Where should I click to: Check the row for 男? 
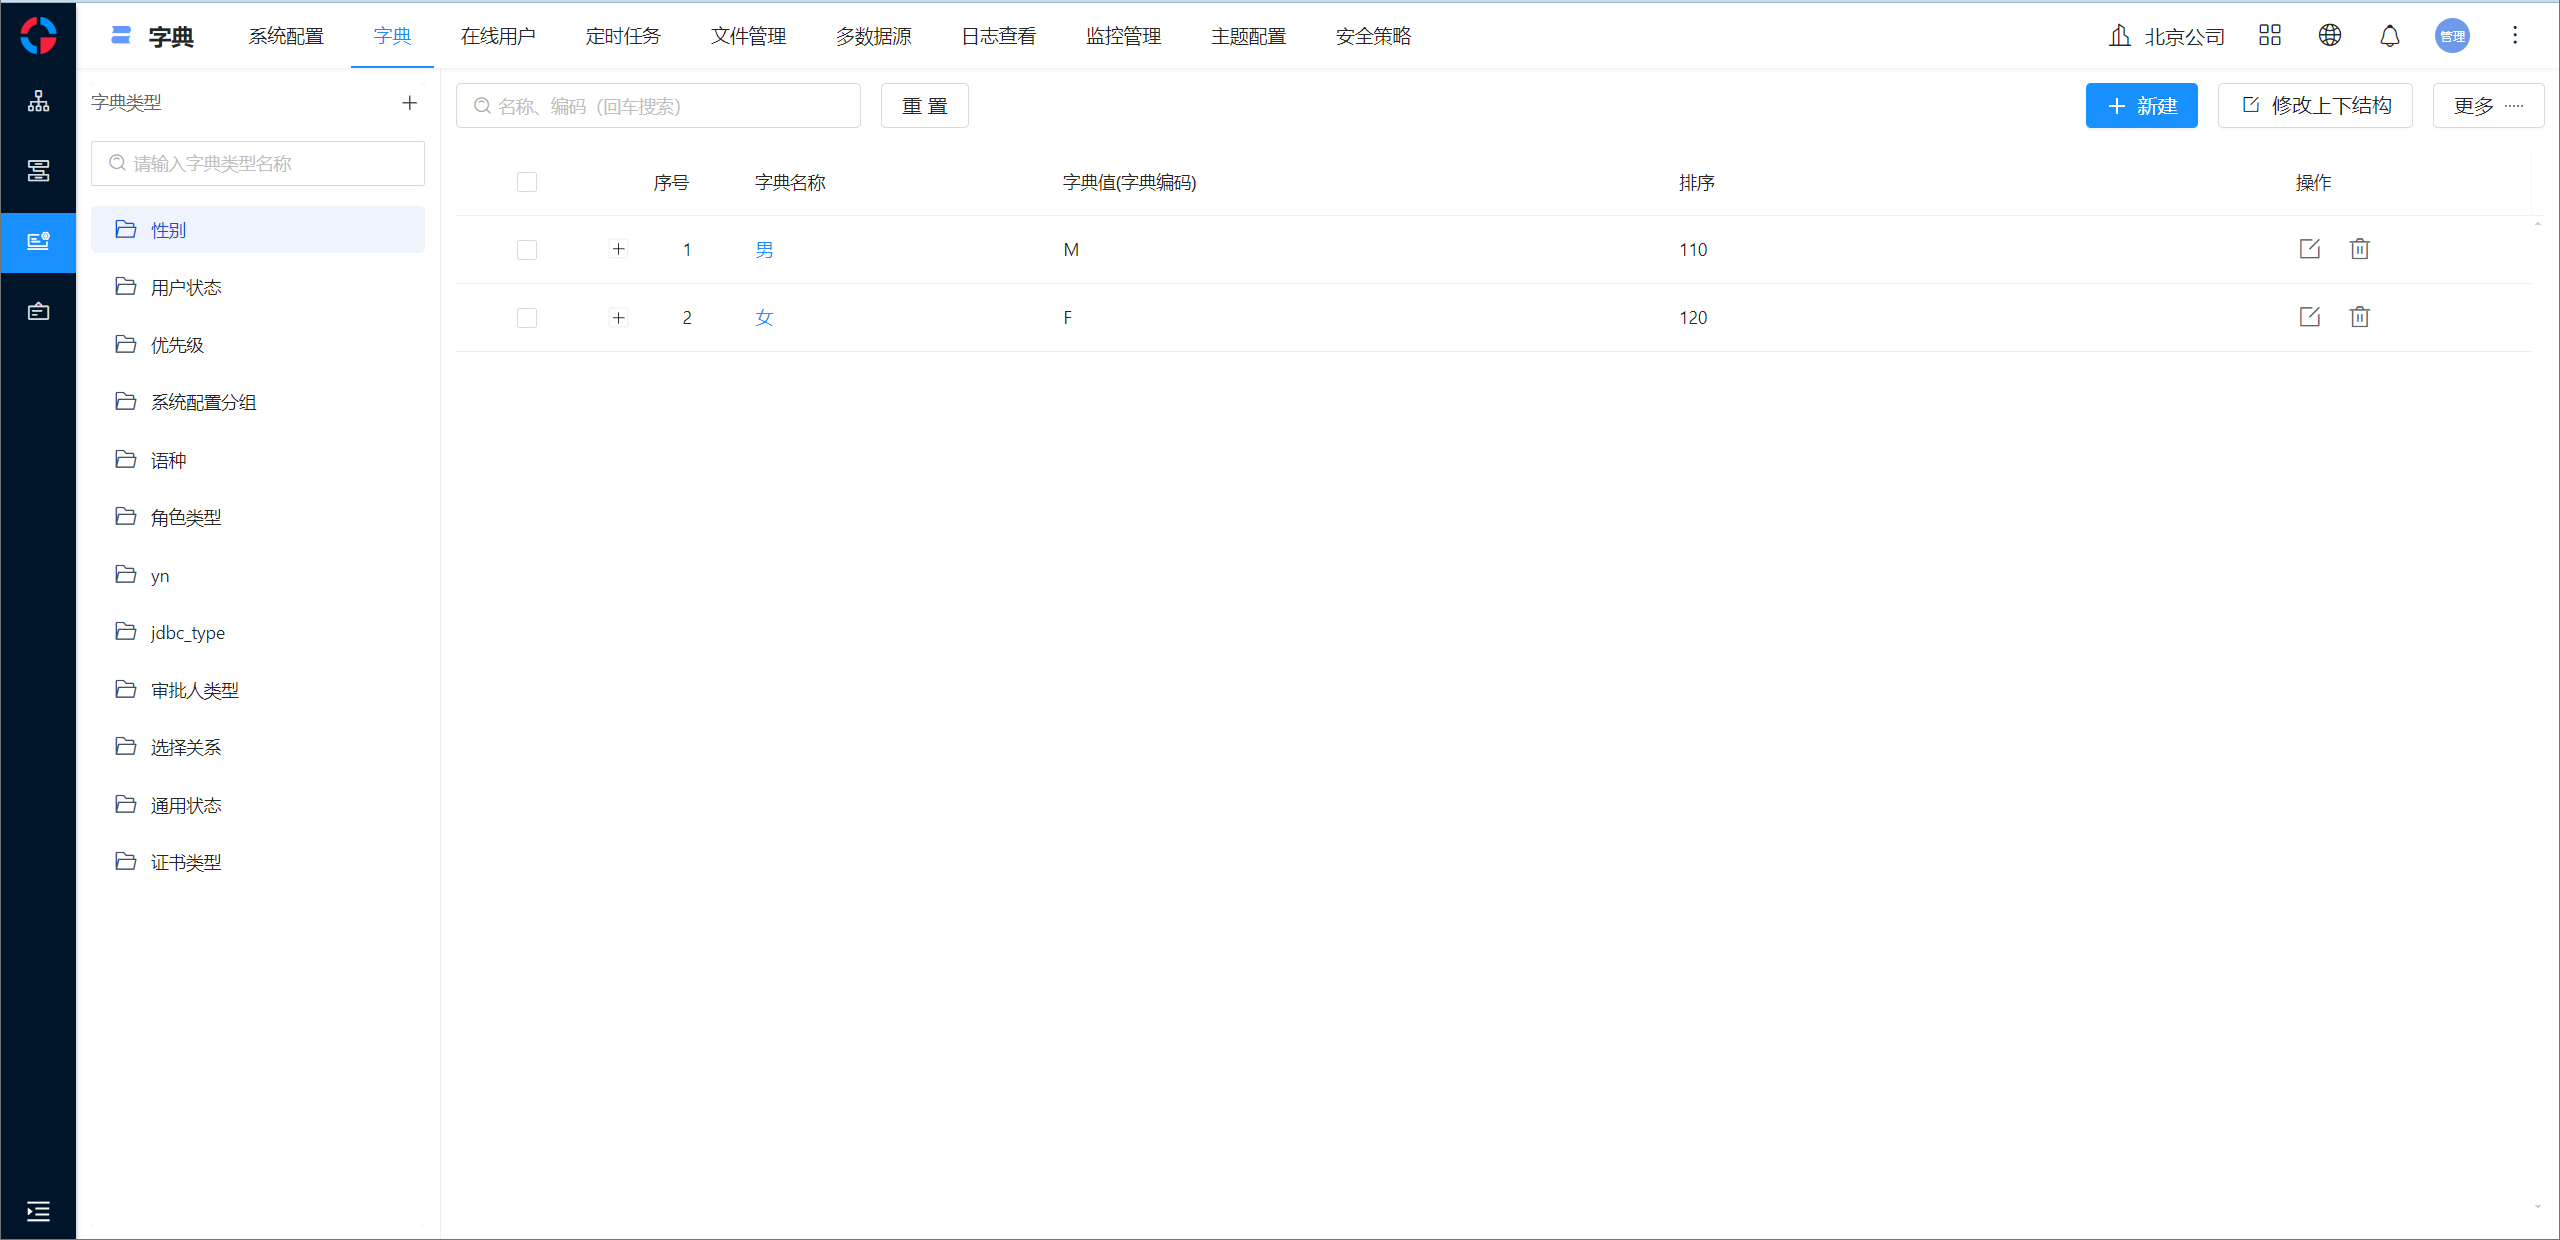(527, 250)
